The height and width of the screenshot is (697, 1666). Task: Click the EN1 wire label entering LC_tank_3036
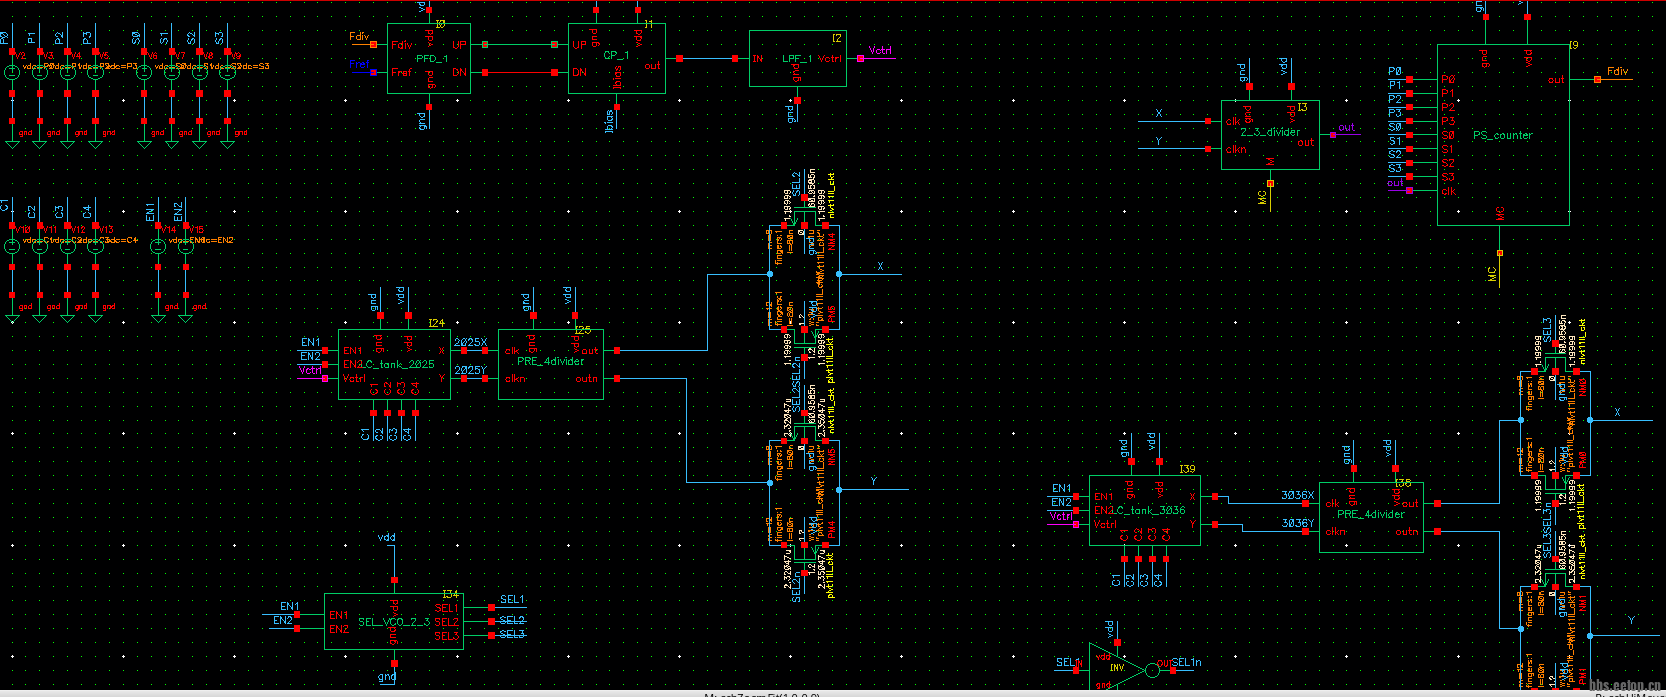point(1061,489)
